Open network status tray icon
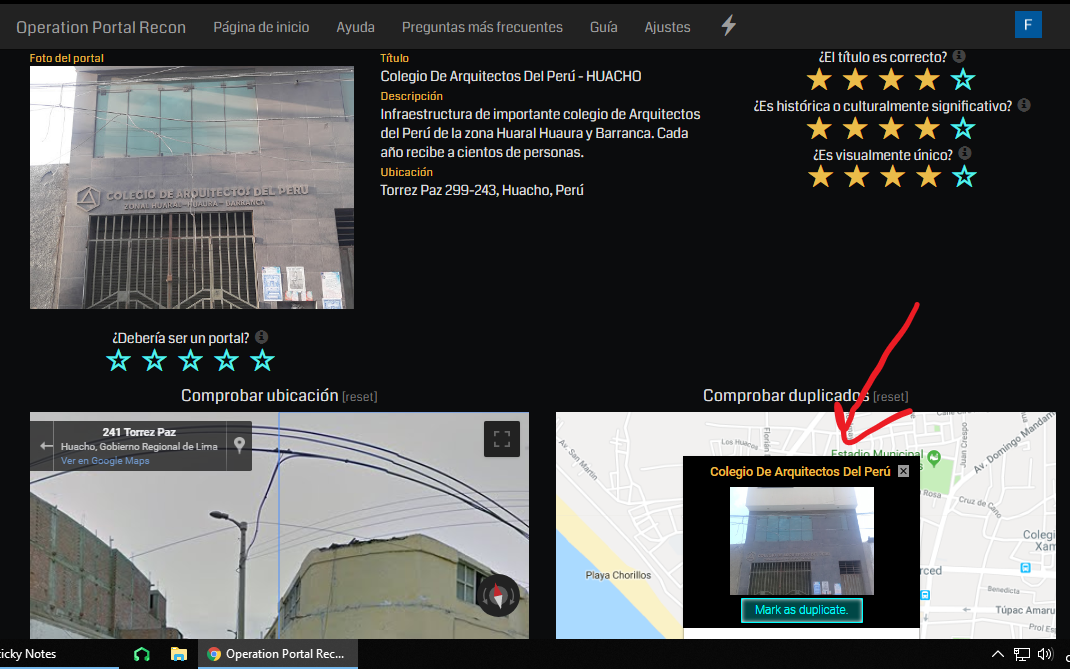Viewport: 1070px width, 669px height. point(1021,654)
